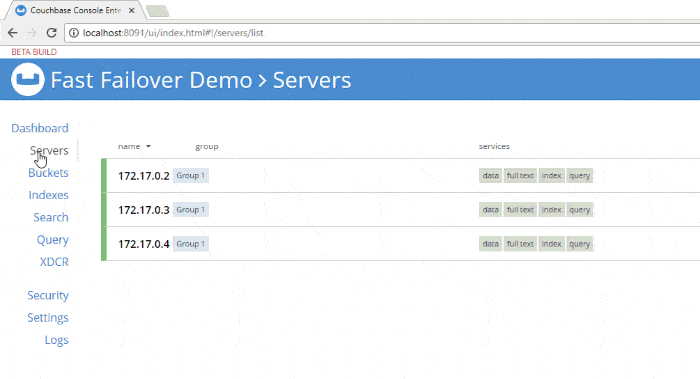The height and width of the screenshot is (379, 700).
Task: Go to XDCR in sidebar
Action: (54, 262)
